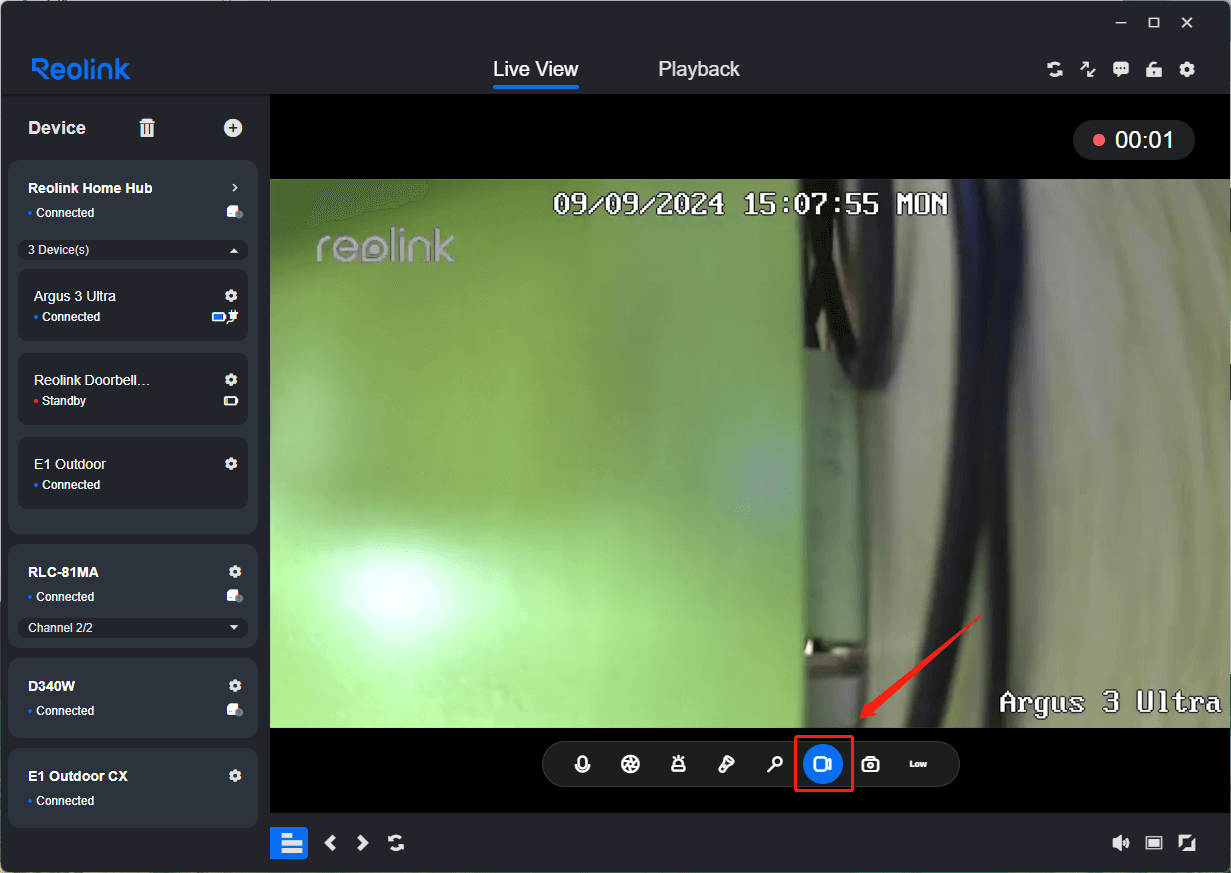Collapse the 3 Device(s) list

[x=133, y=250]
